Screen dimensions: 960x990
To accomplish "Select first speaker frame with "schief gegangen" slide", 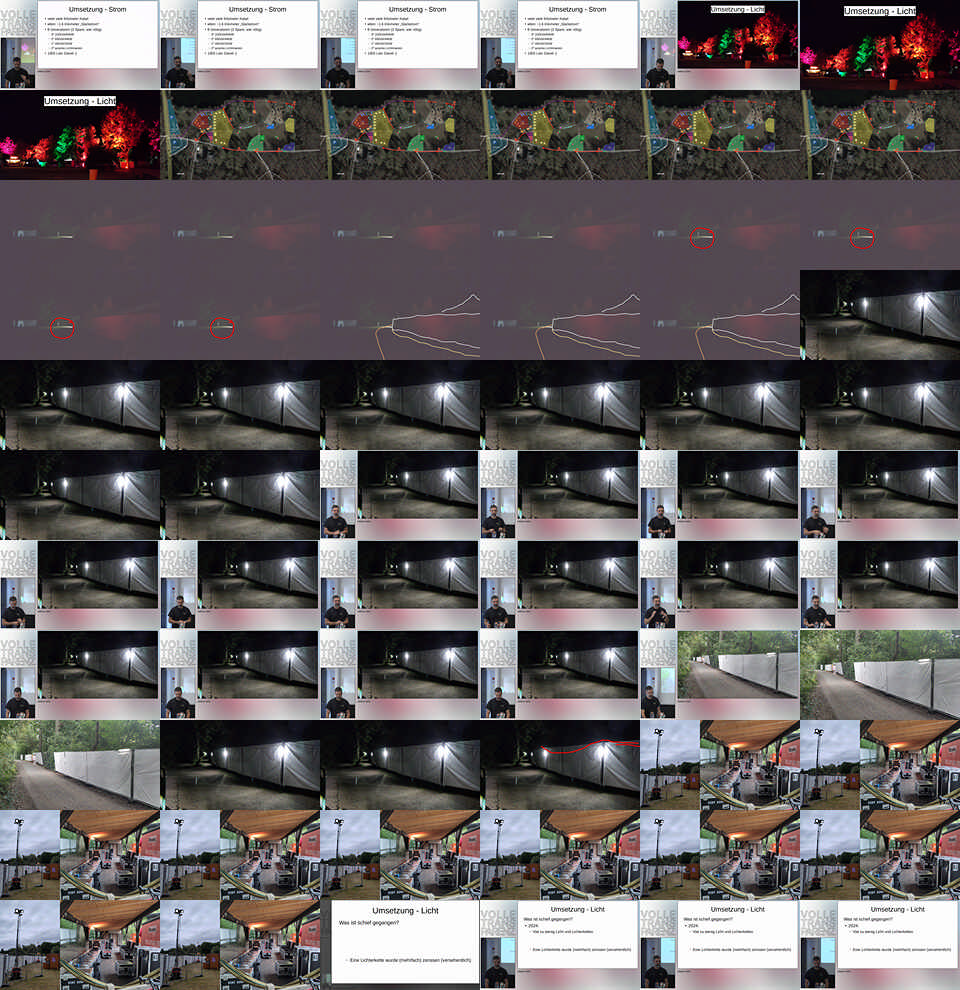I will click(560, 945).
